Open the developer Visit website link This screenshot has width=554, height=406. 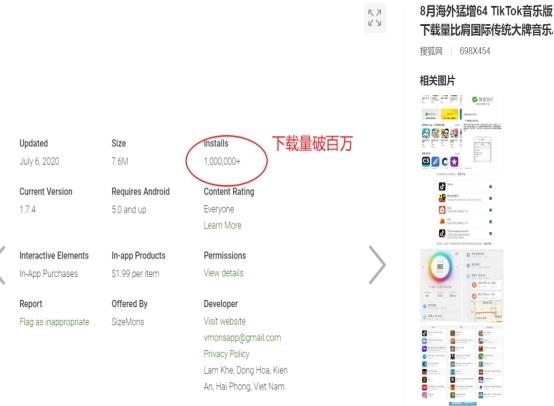click(x=224, y=322)
